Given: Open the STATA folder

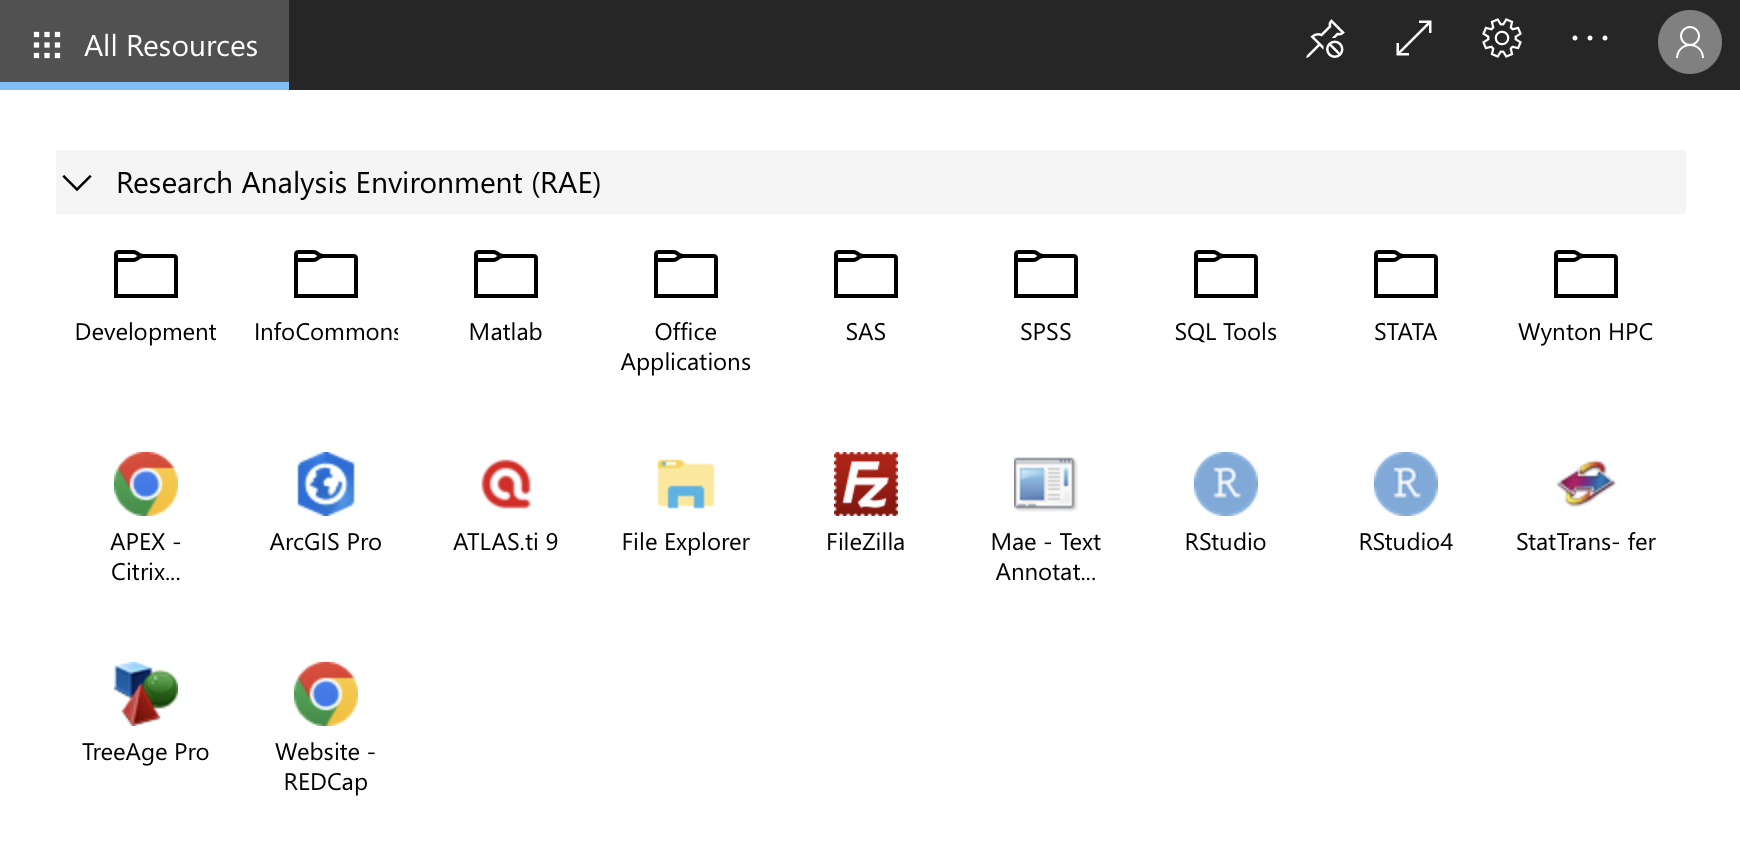Looking at the screenshot, I should click(1406, 295).
